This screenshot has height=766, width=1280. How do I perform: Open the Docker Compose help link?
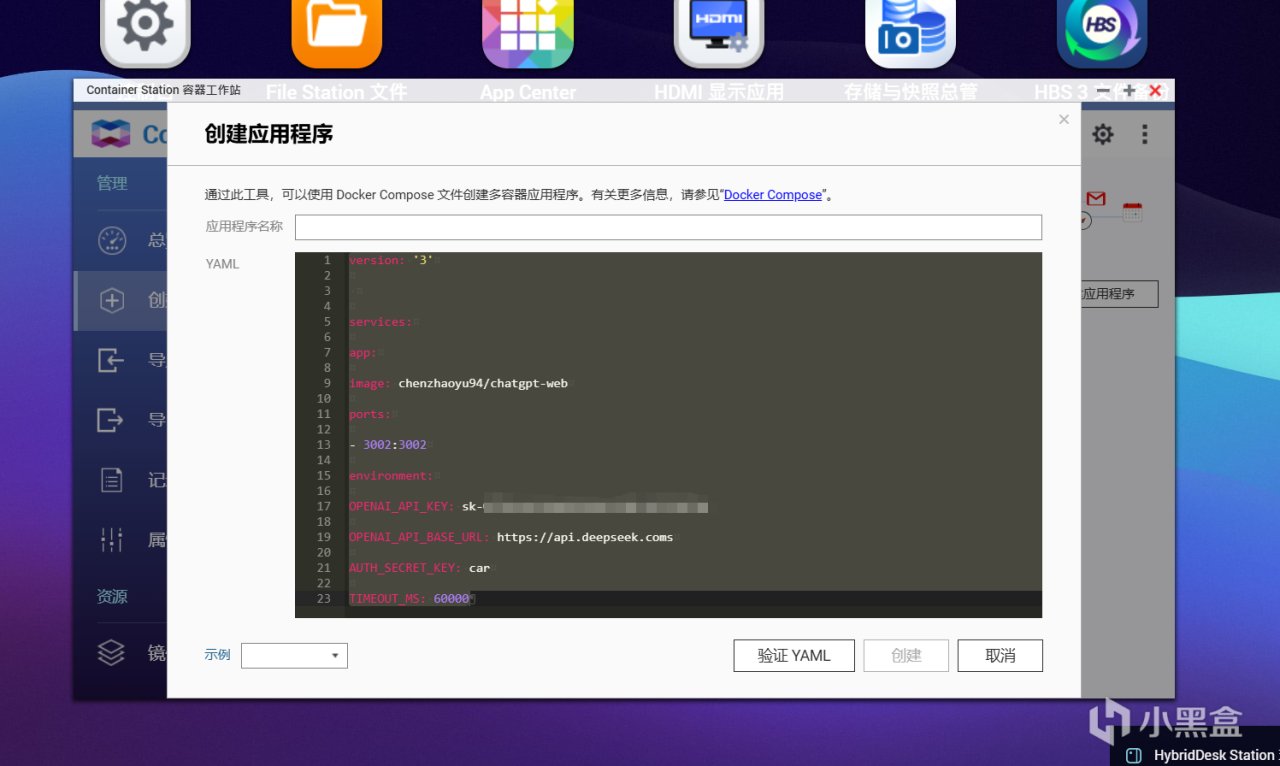pos(773,195)
